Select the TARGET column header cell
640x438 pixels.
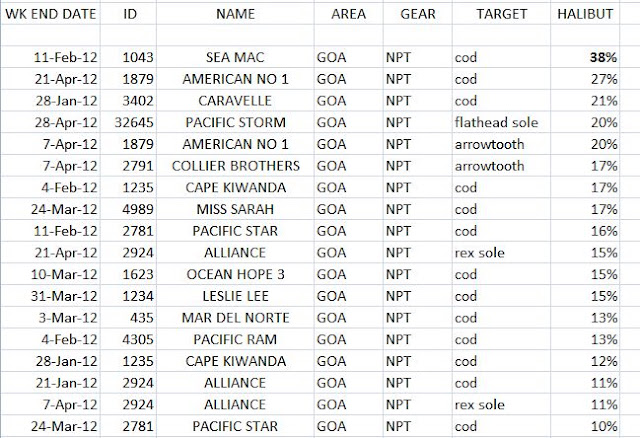coord(501,14)
